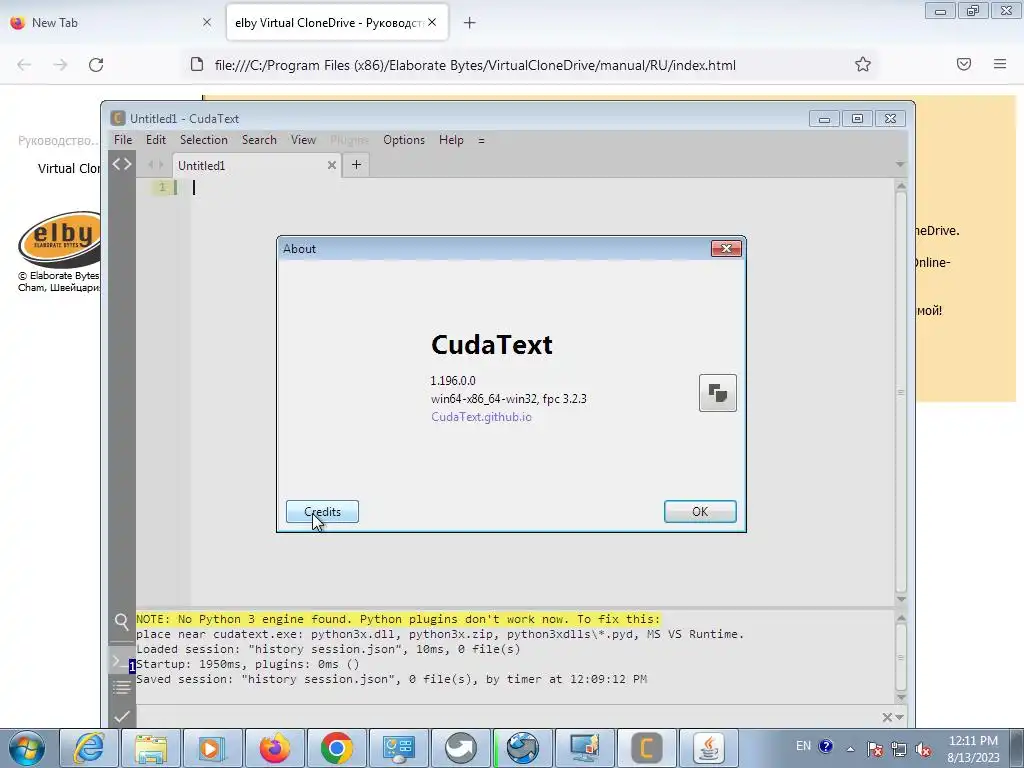Image resolution: width=1024 pixels, height=768 pixels.
Task: Bookmark page with the star icon
Action: tap(863, 64)
